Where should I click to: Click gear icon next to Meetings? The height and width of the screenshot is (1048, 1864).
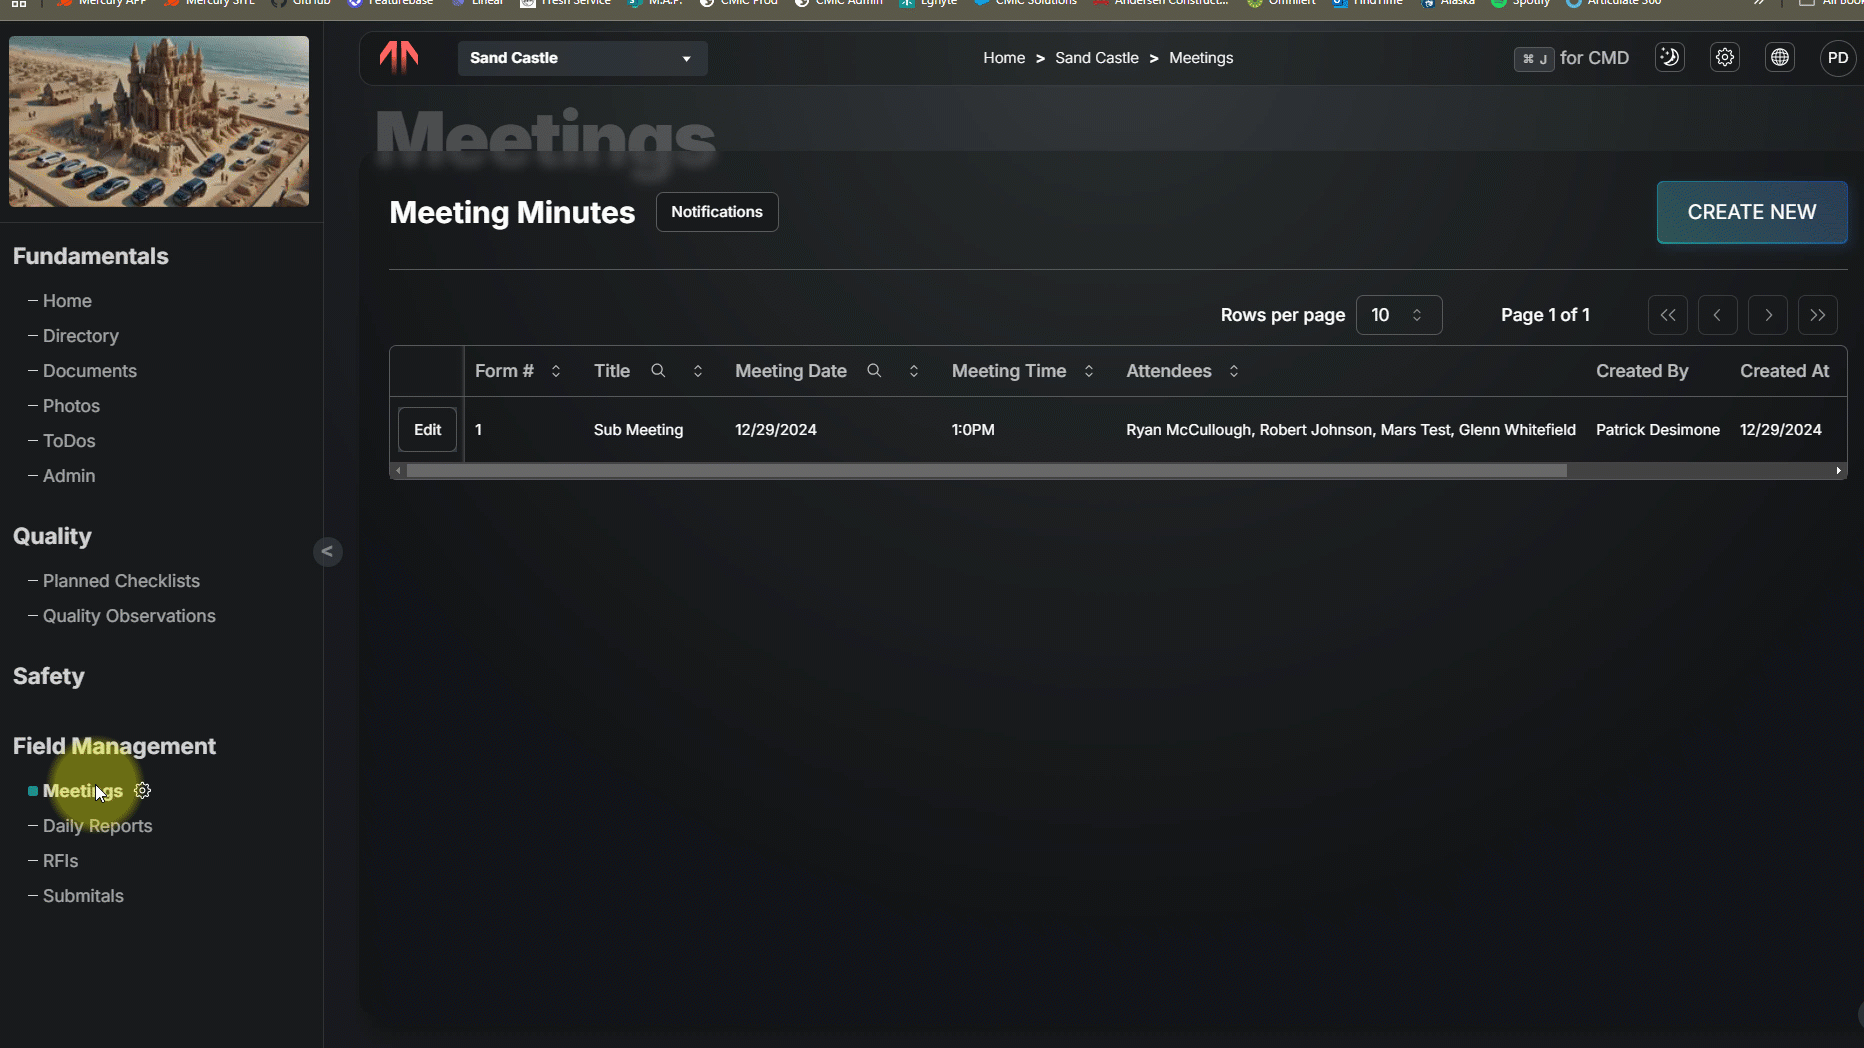point(143,791)
